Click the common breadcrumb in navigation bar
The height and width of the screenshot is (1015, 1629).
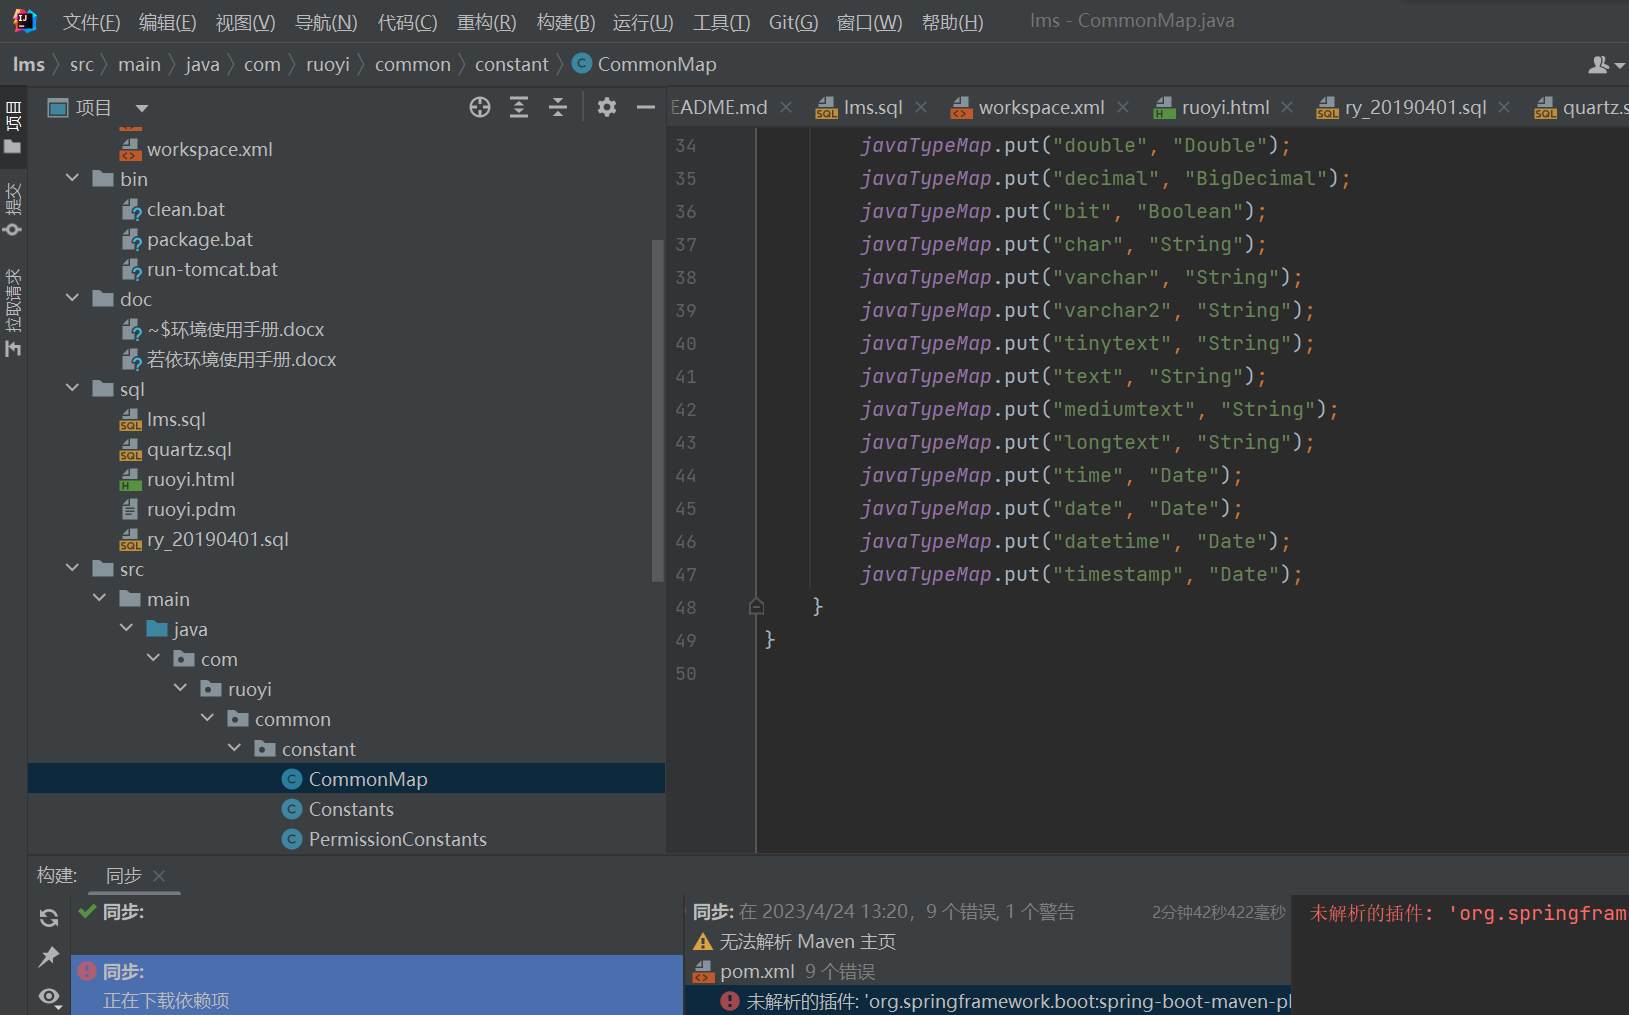412,65
